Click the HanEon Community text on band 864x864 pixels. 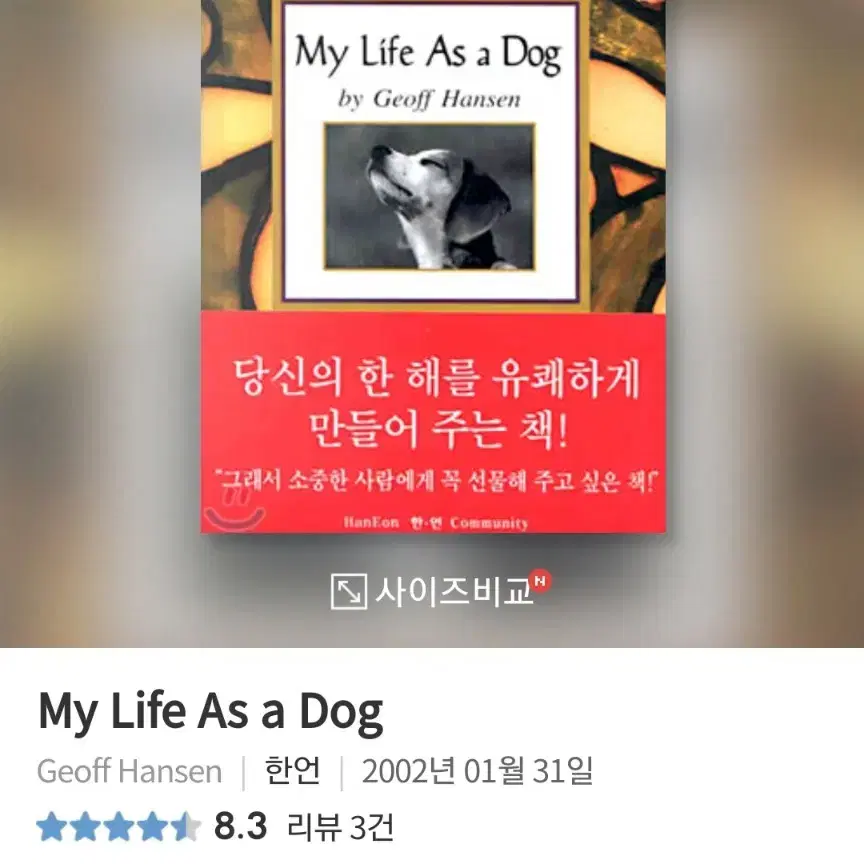tap(435, 522)
